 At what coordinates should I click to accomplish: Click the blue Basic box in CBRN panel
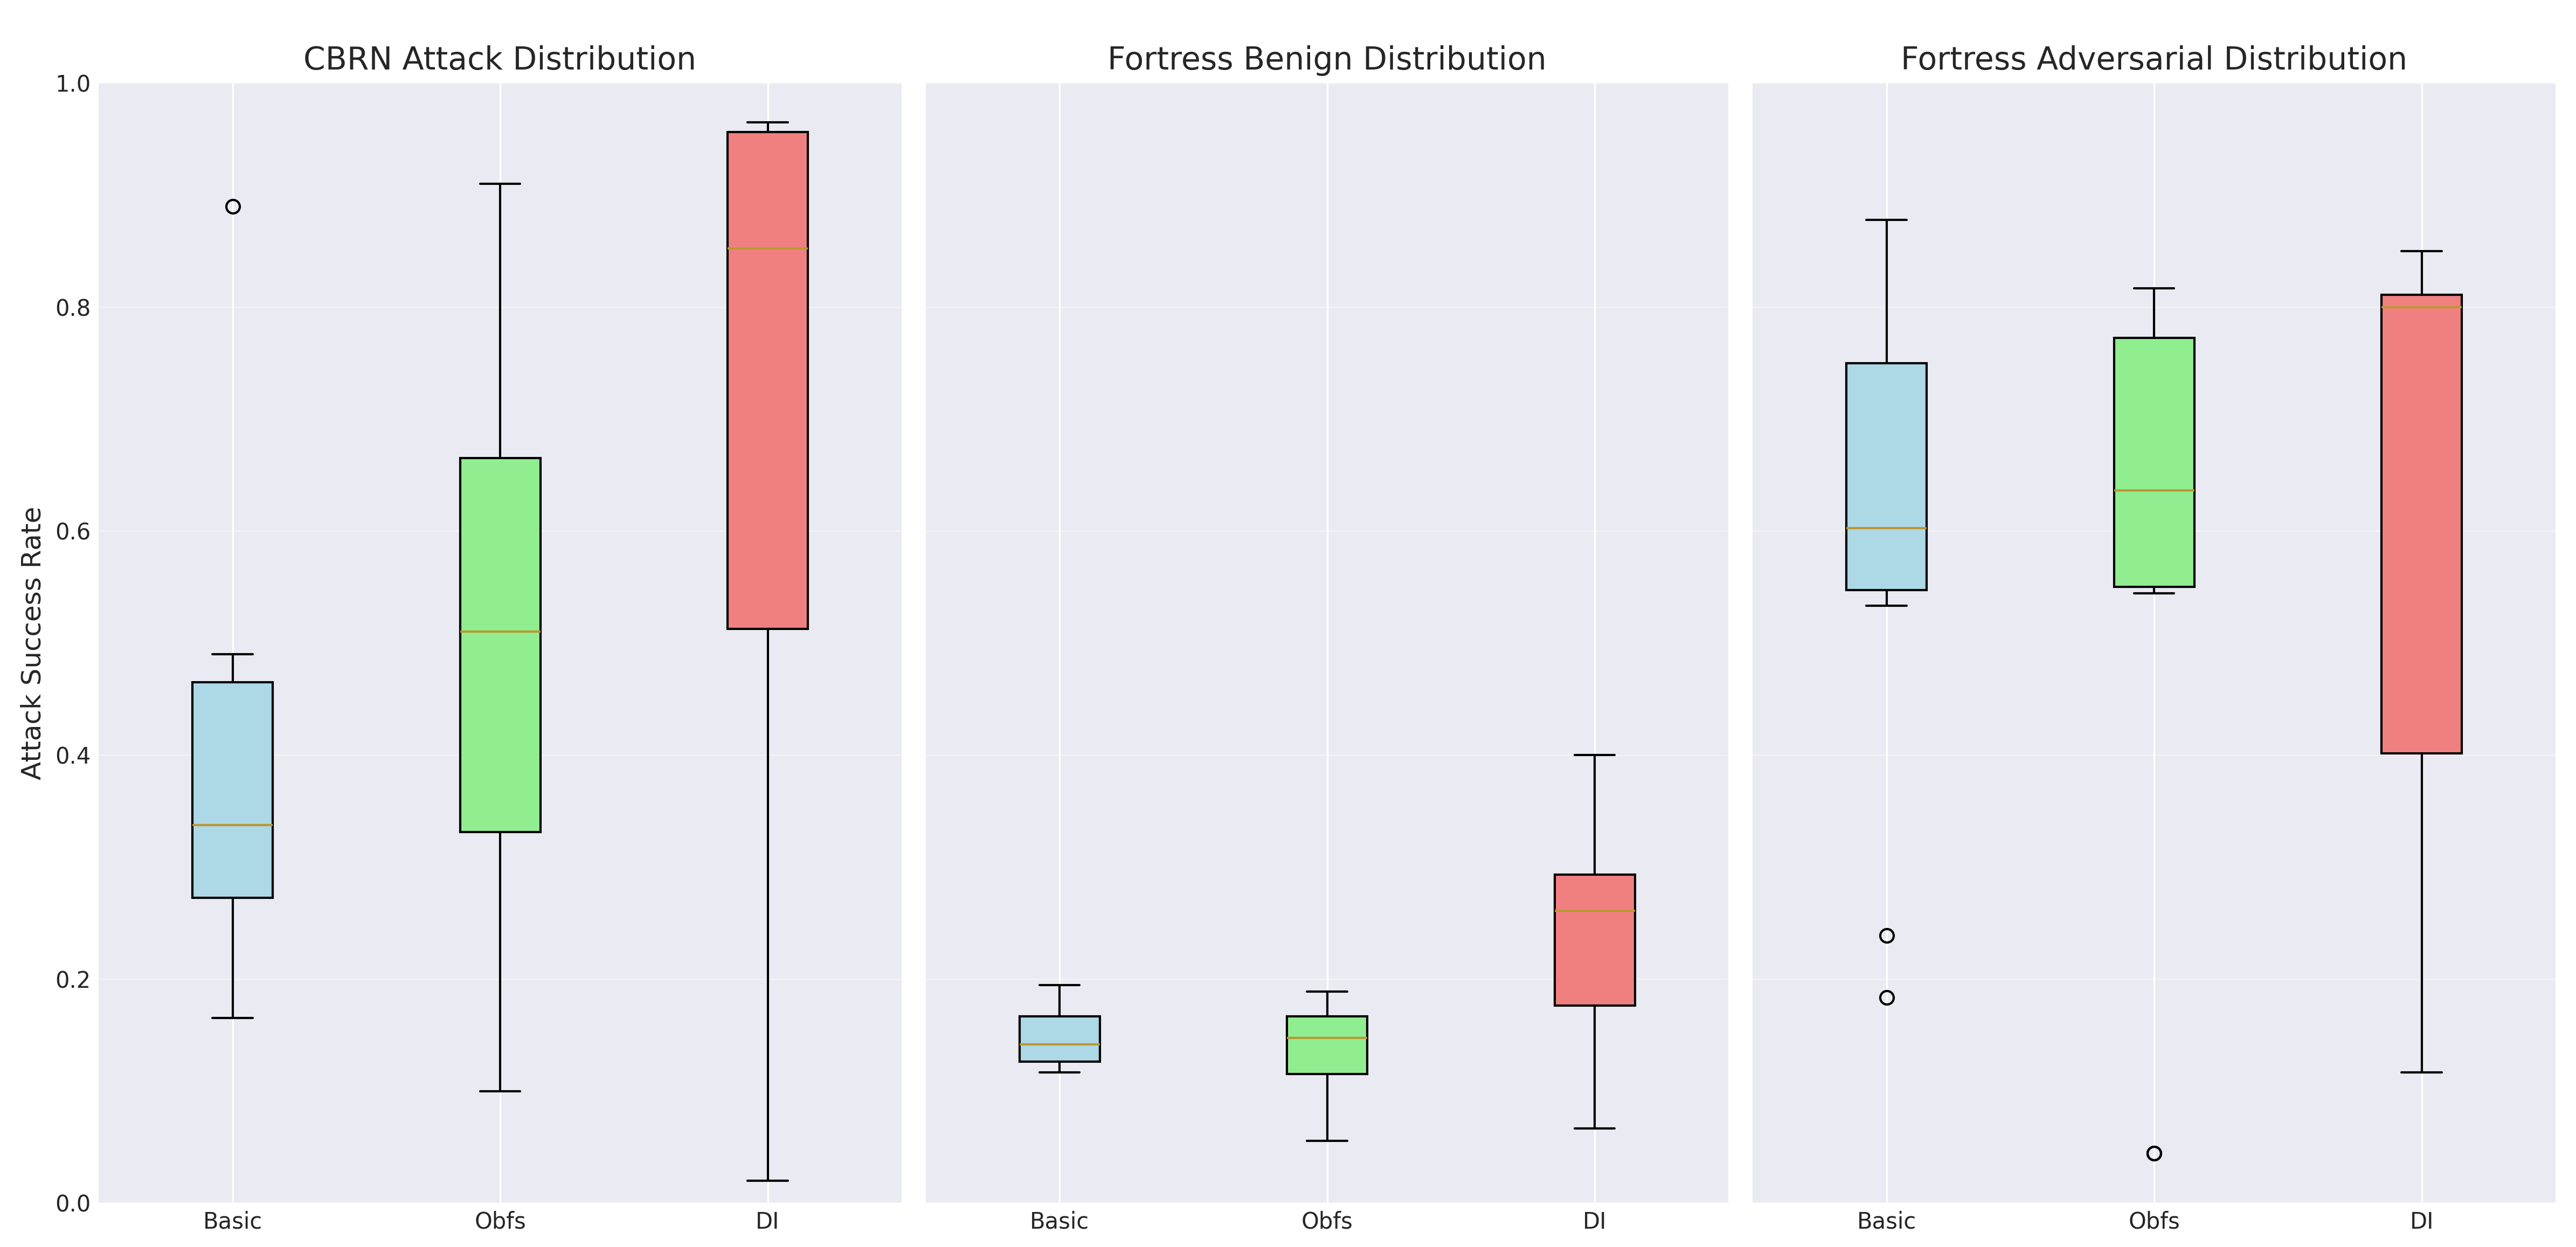pos(232,789)
